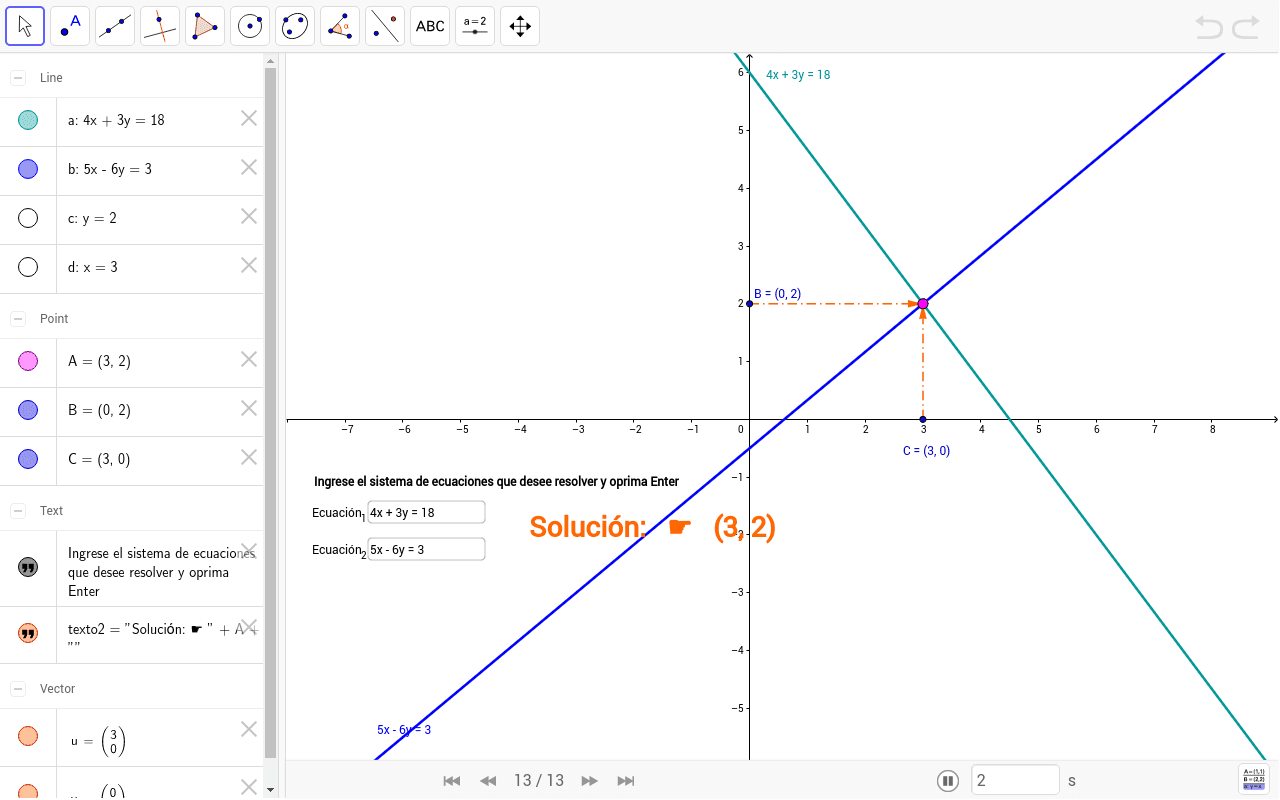Go to next construction step

click(x=590, y=781)
